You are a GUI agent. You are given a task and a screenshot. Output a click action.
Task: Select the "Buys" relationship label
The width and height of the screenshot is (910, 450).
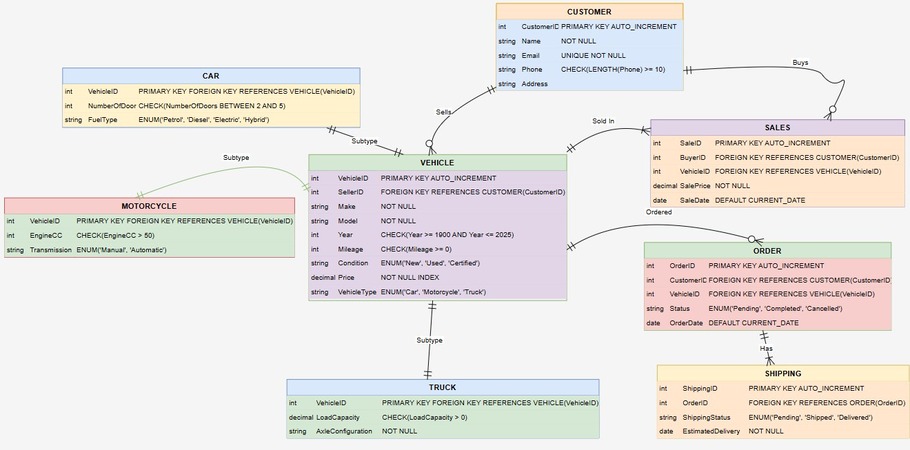click(801, 63)
